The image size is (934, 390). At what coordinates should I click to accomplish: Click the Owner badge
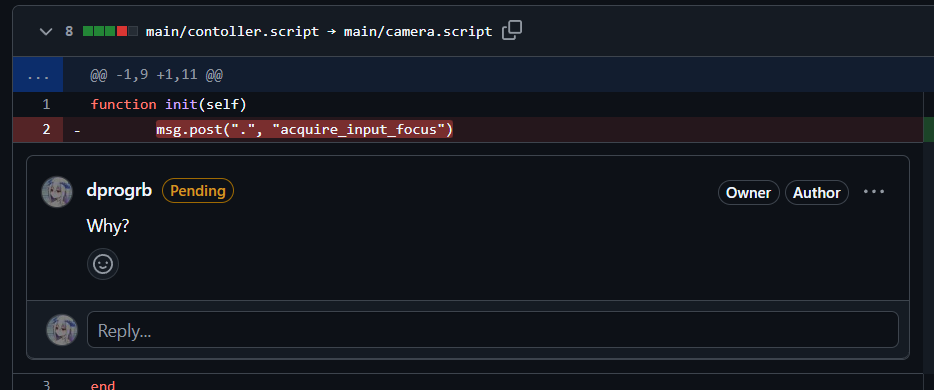[749, 192]
